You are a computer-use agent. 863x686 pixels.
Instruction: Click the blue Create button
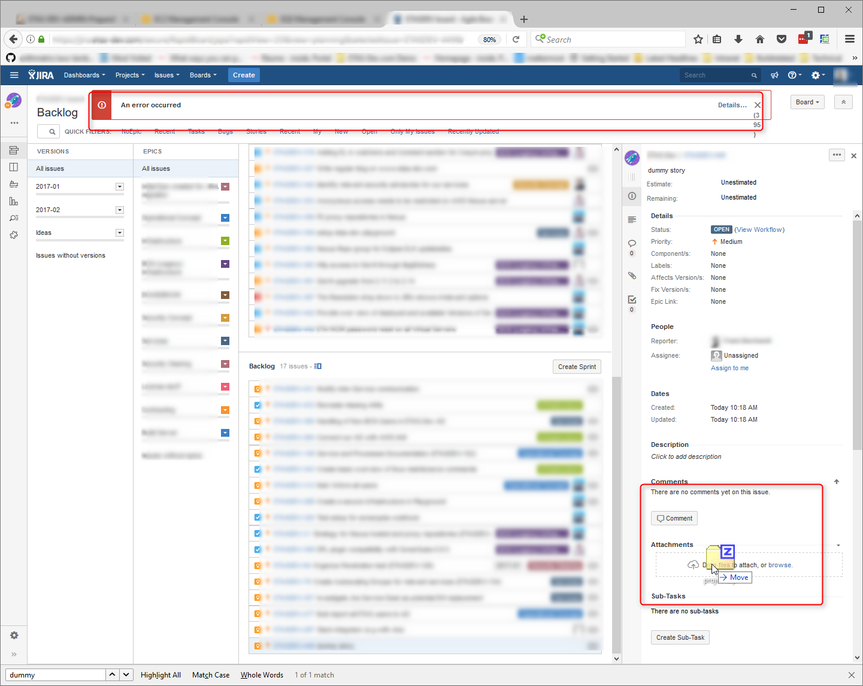[x=244, y=75]
